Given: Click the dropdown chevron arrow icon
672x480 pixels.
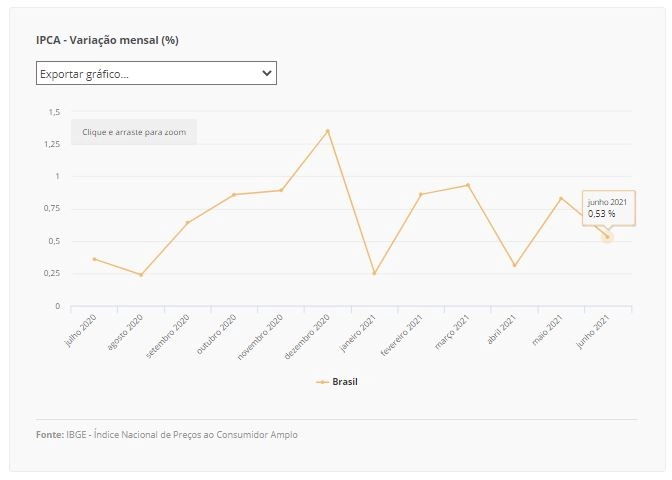Looking at the screenshot, I should coord(267,73).
